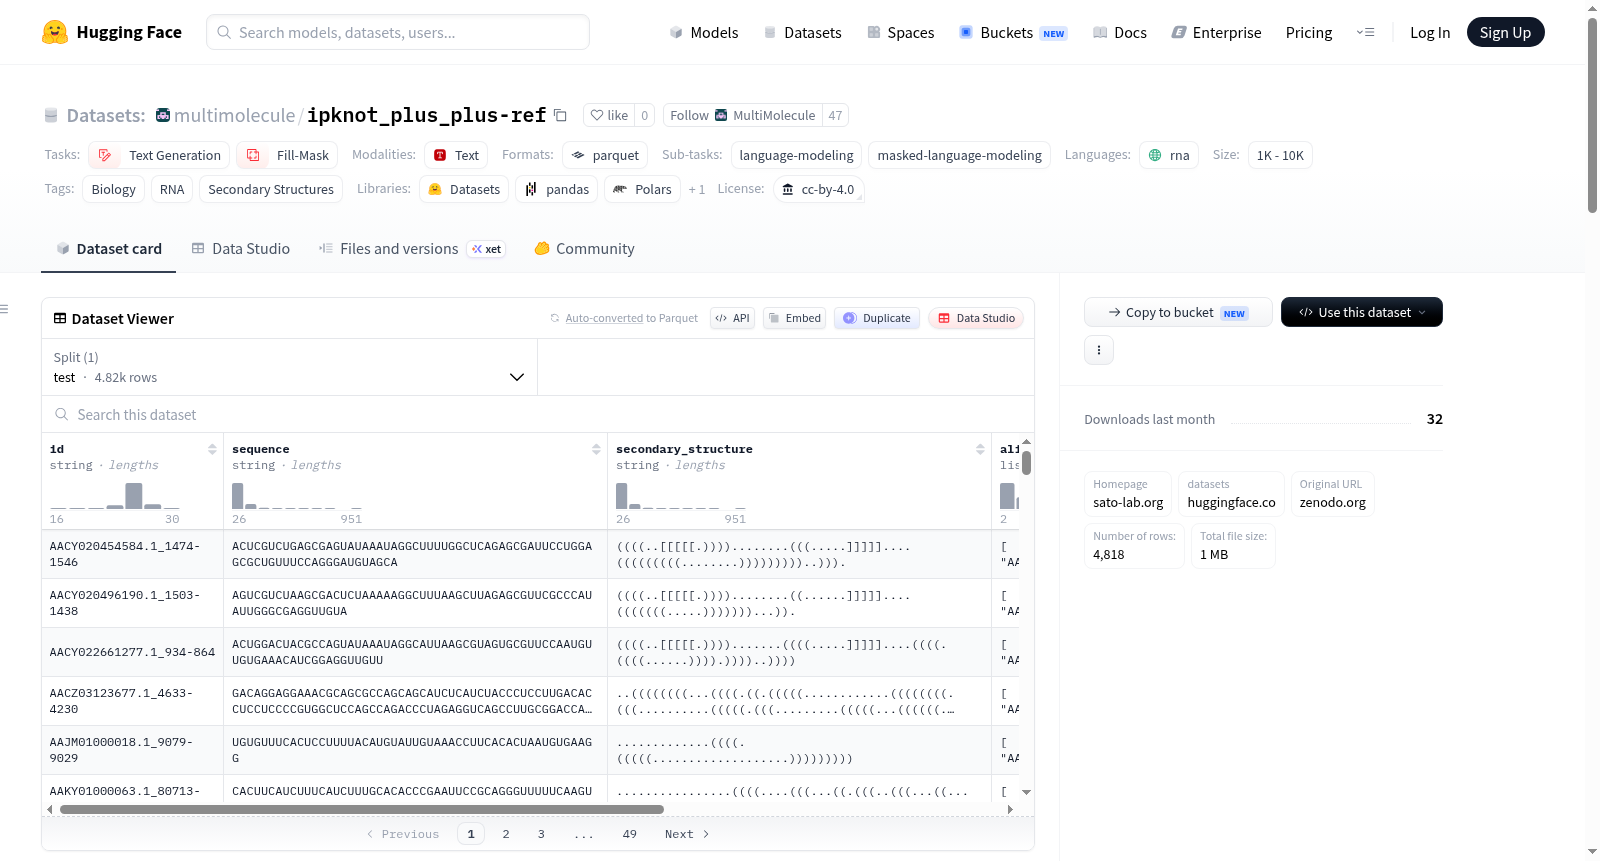Click the Log In link
This screenshot has width=1600, height=861.
coord(1430,32)
